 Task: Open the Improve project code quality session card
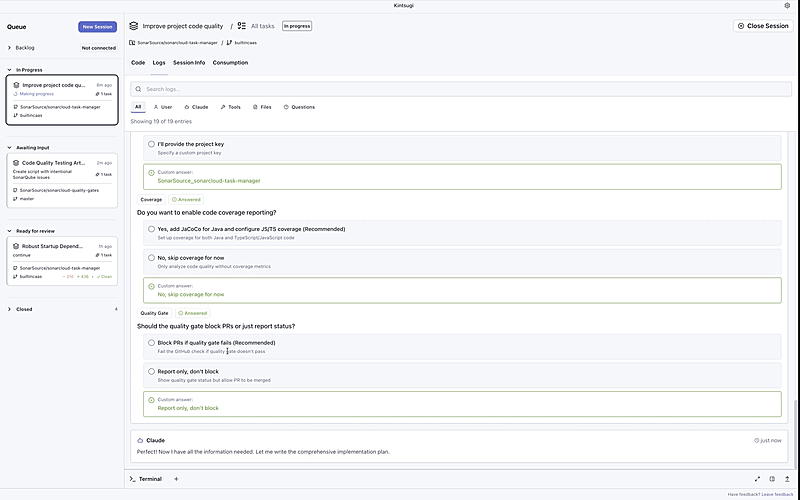(x=62, y=100)
